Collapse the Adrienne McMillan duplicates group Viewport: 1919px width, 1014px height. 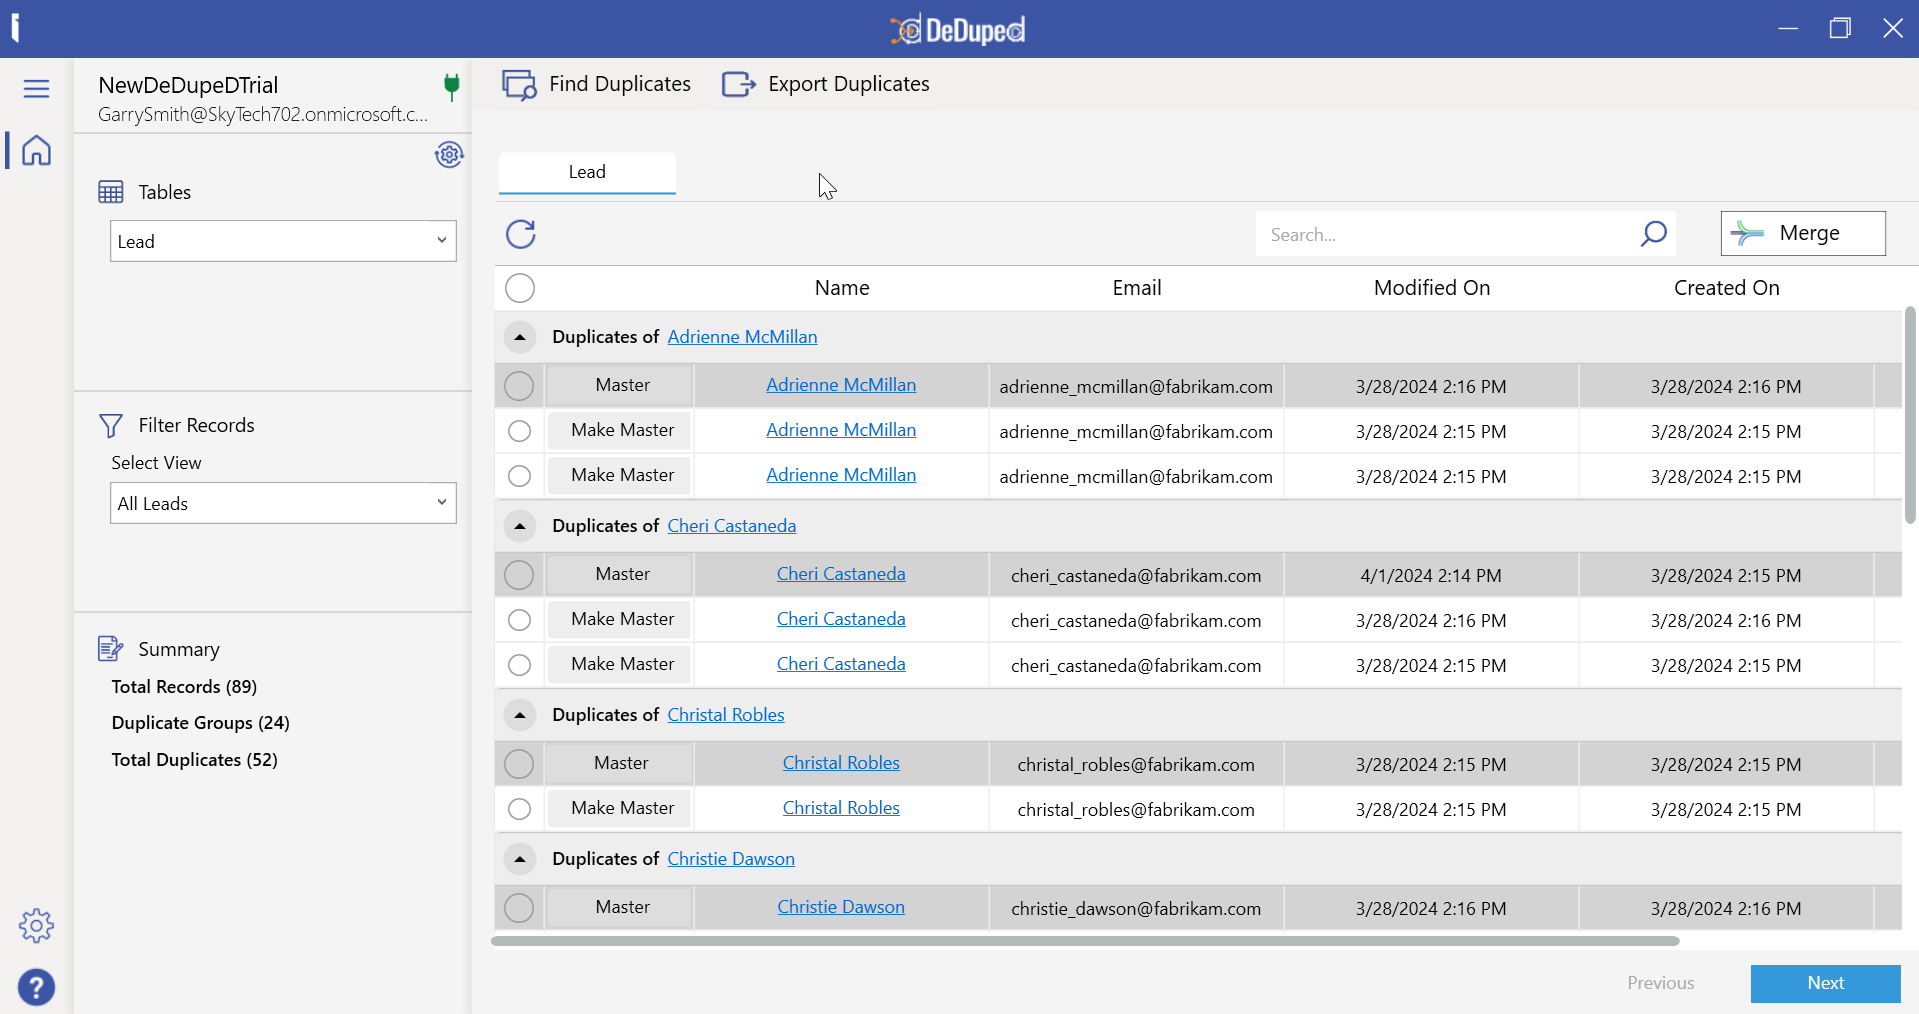520,337
